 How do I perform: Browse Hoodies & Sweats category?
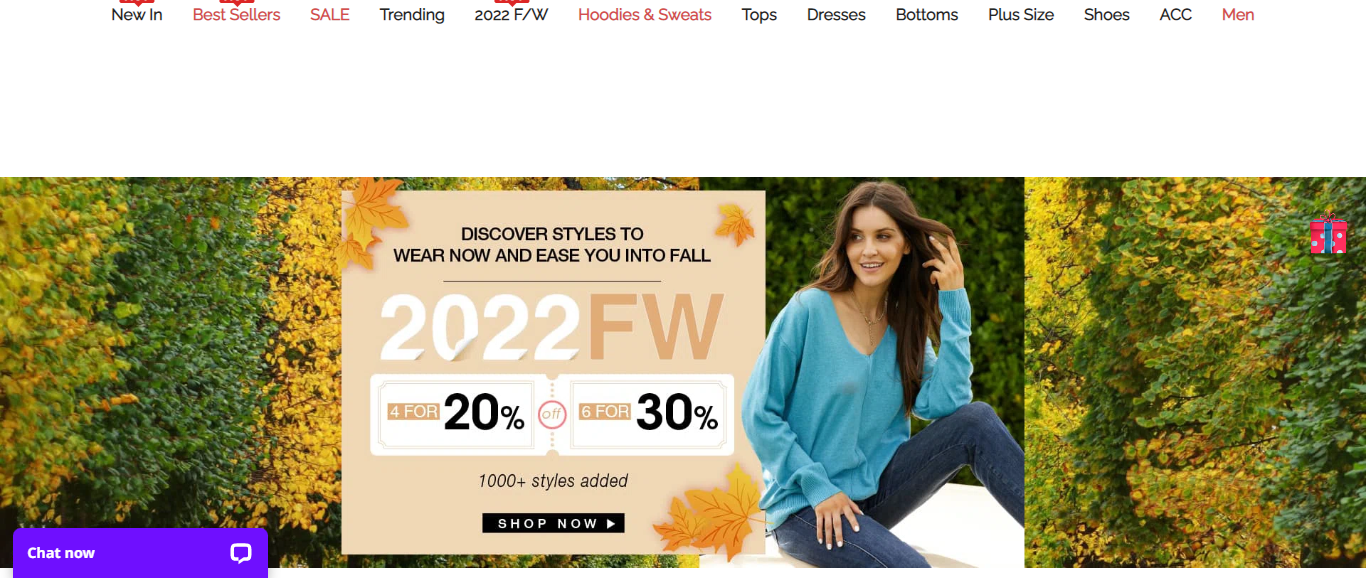click(x=645, y=15)
